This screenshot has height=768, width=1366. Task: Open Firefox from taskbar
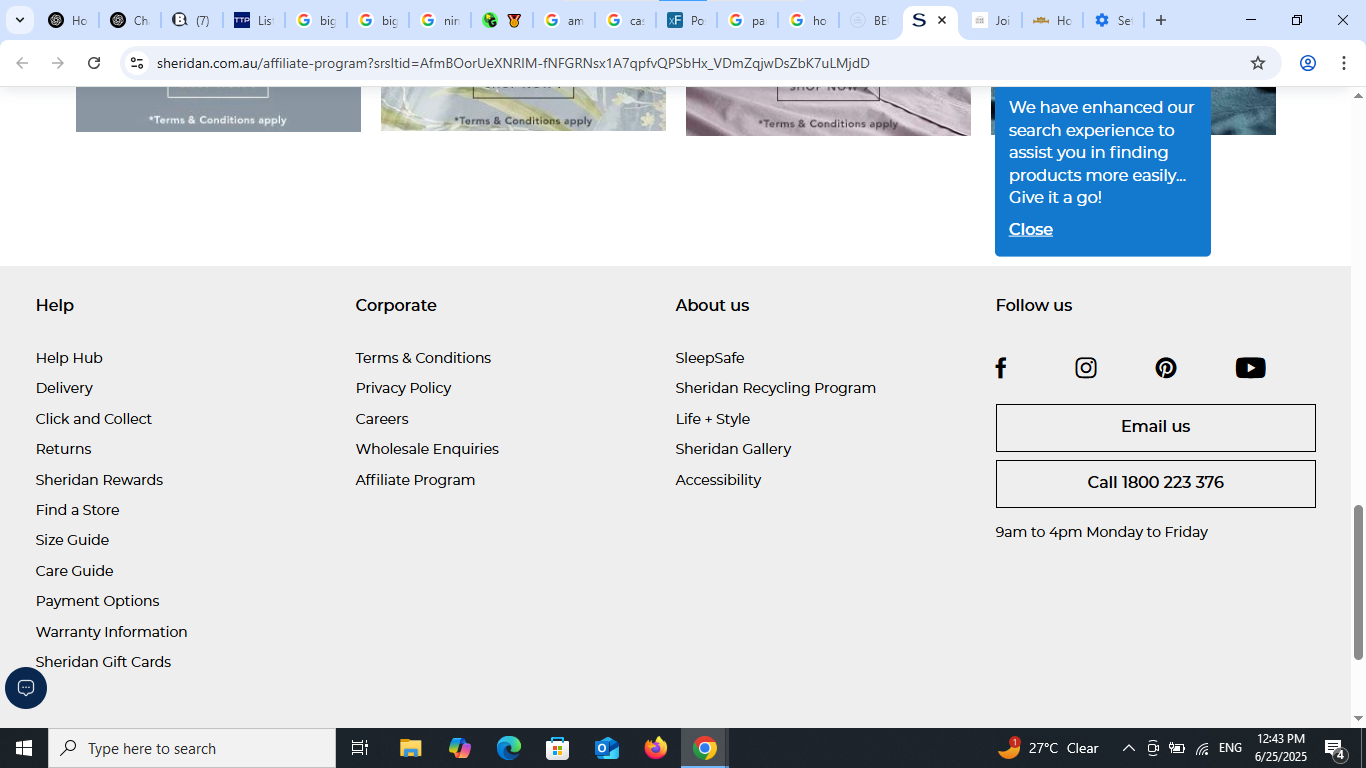click(x=656, y=748)
